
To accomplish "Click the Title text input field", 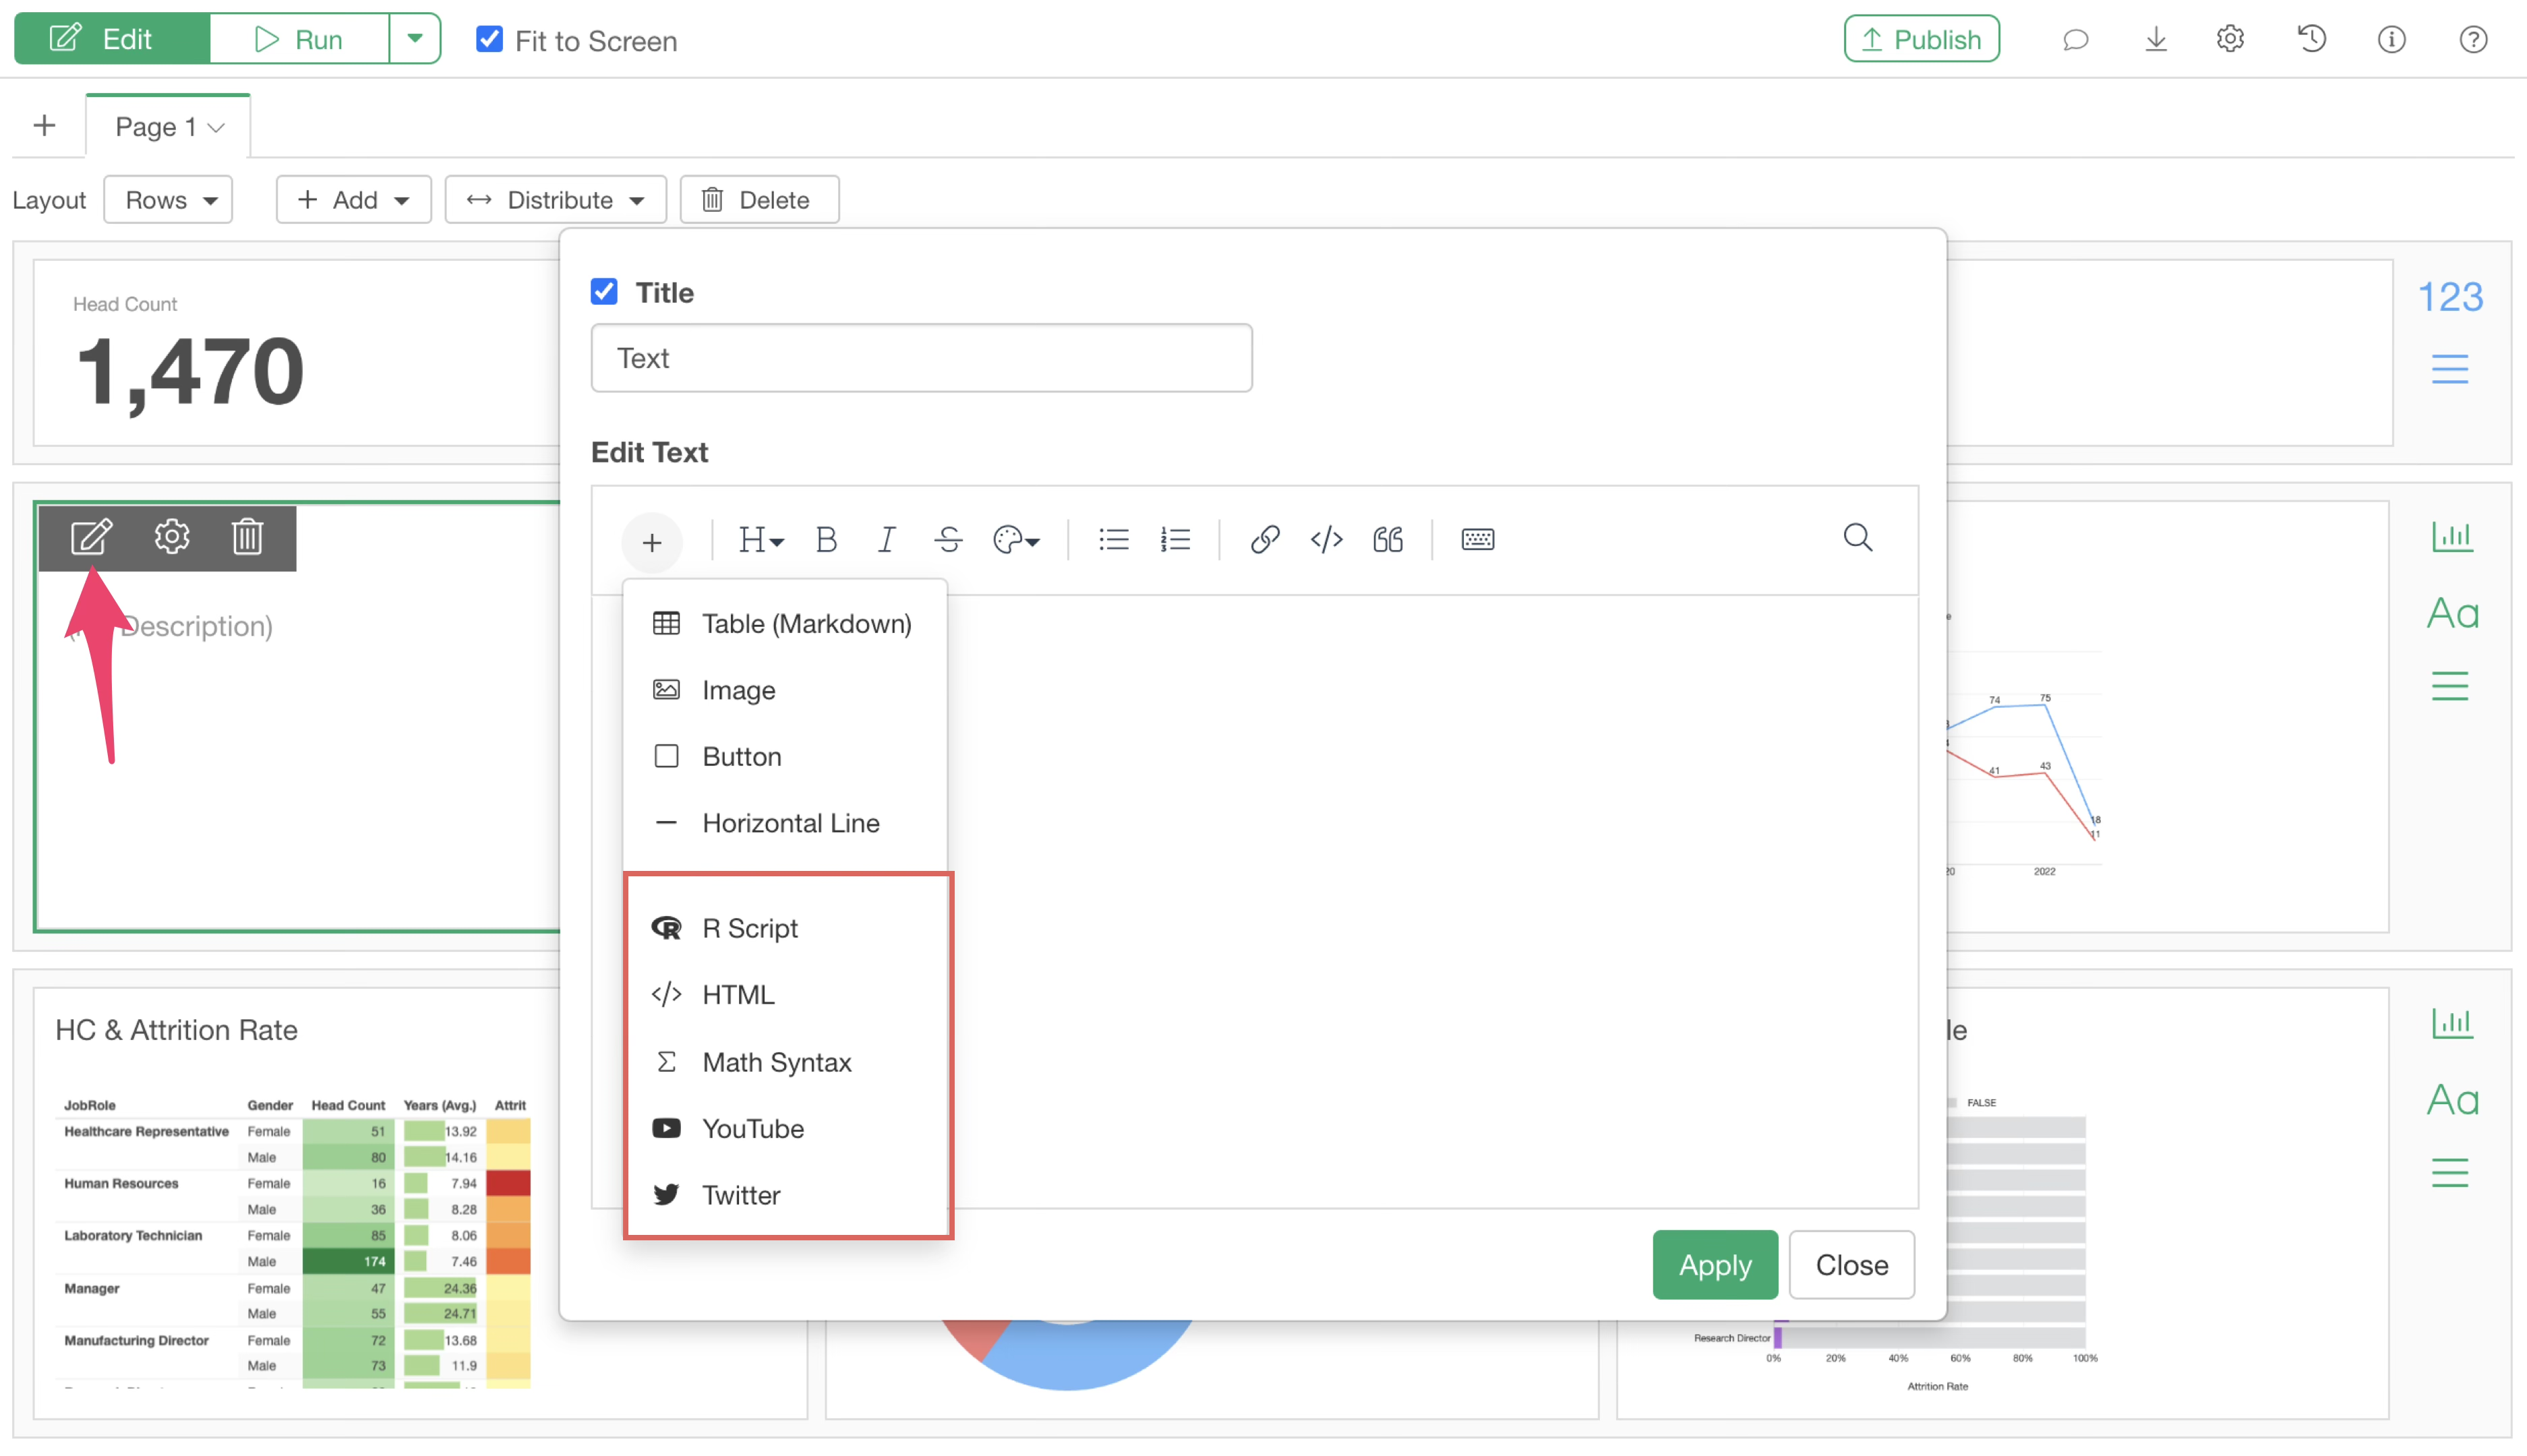I will [x=921, y=358].
